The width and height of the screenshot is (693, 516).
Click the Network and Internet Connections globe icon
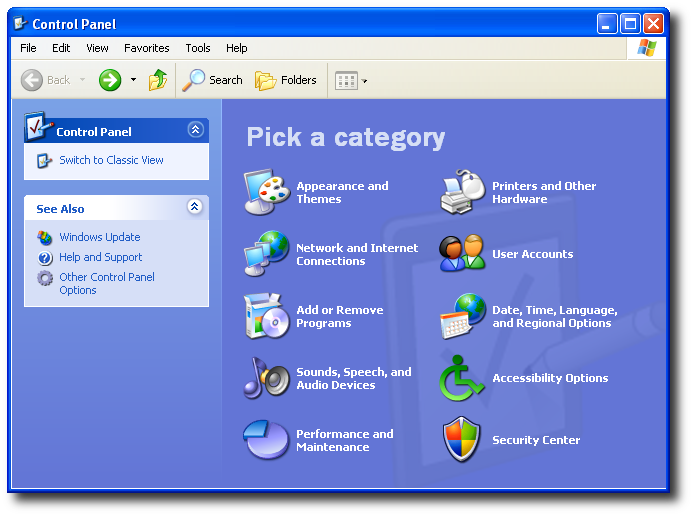[x=267, y=254]
